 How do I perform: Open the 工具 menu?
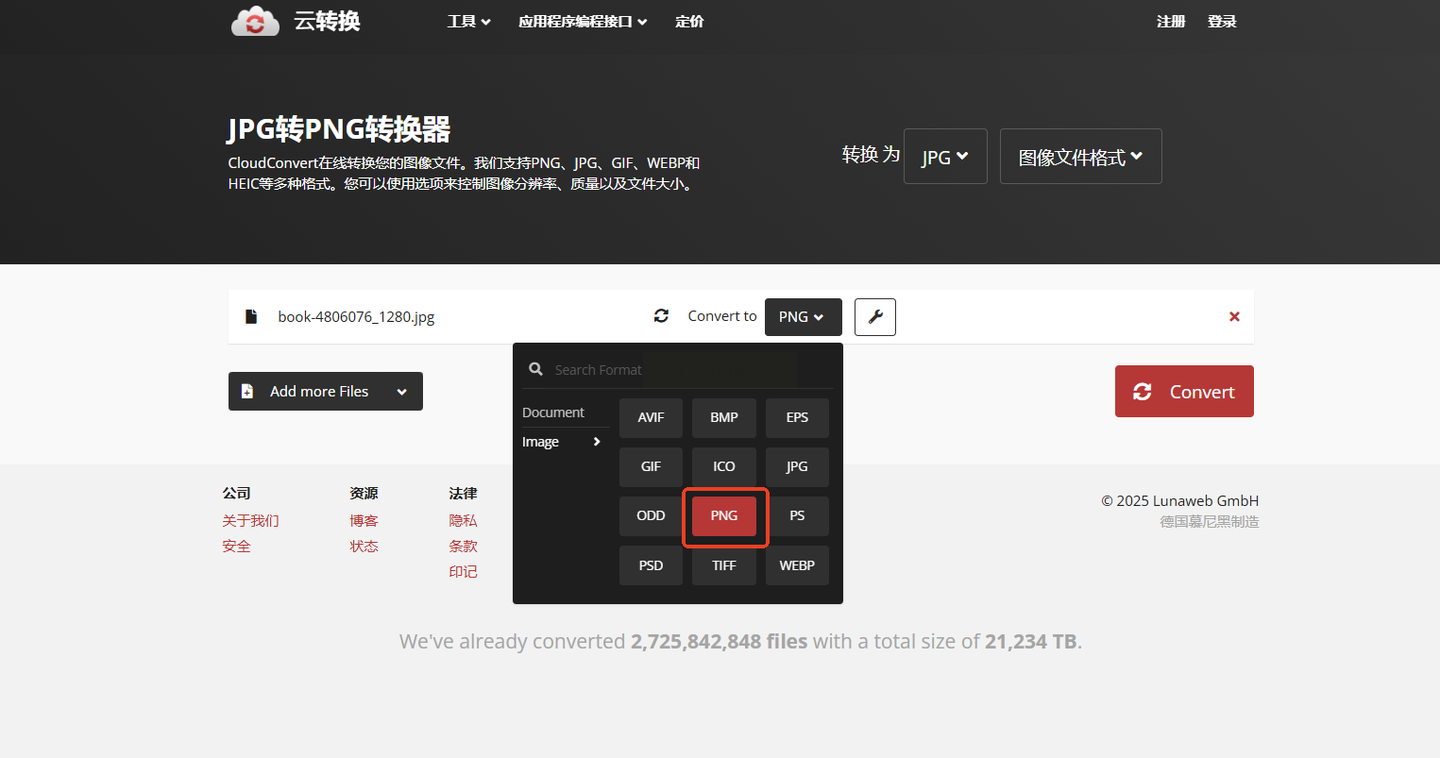[x=469, y=21]
